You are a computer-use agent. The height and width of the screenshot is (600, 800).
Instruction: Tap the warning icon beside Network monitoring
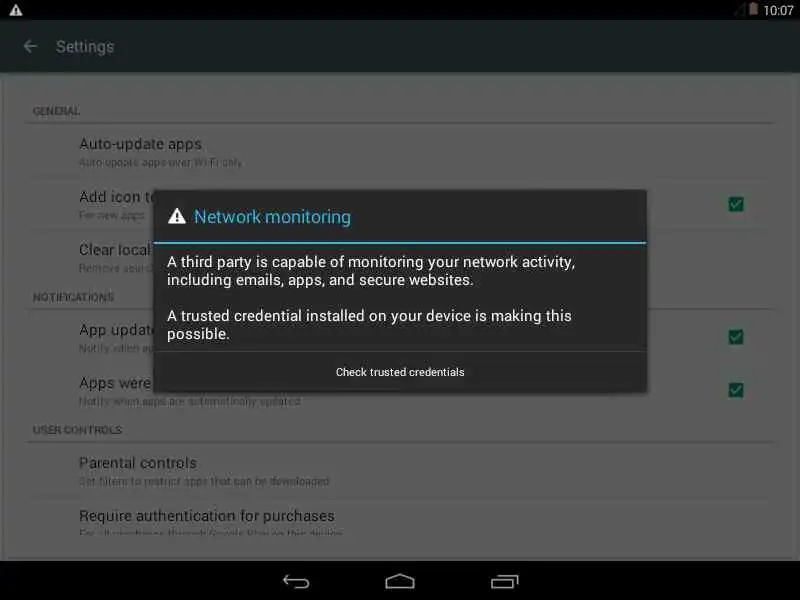pyautogui.click(x=177, y=216)
